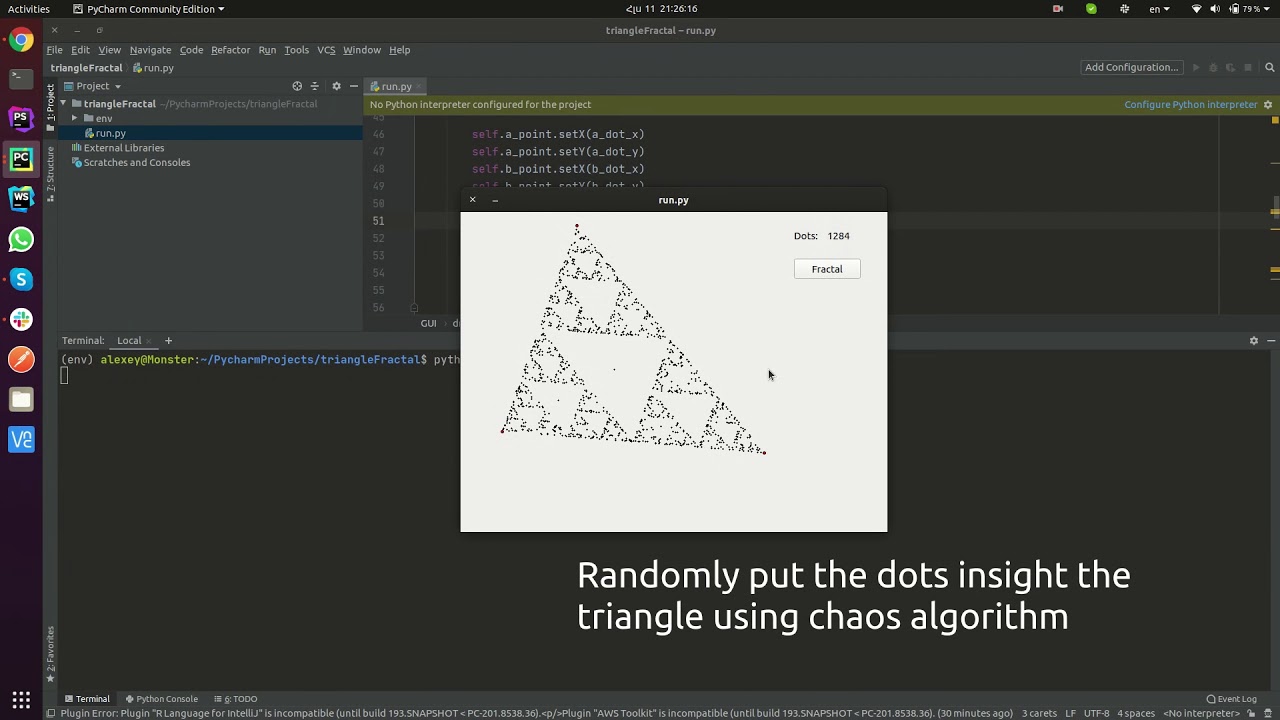The height and width of the screenshot is (720, 1280).
Task: Click the disabled Stop square icon
Action: [x=1248, y=68]
